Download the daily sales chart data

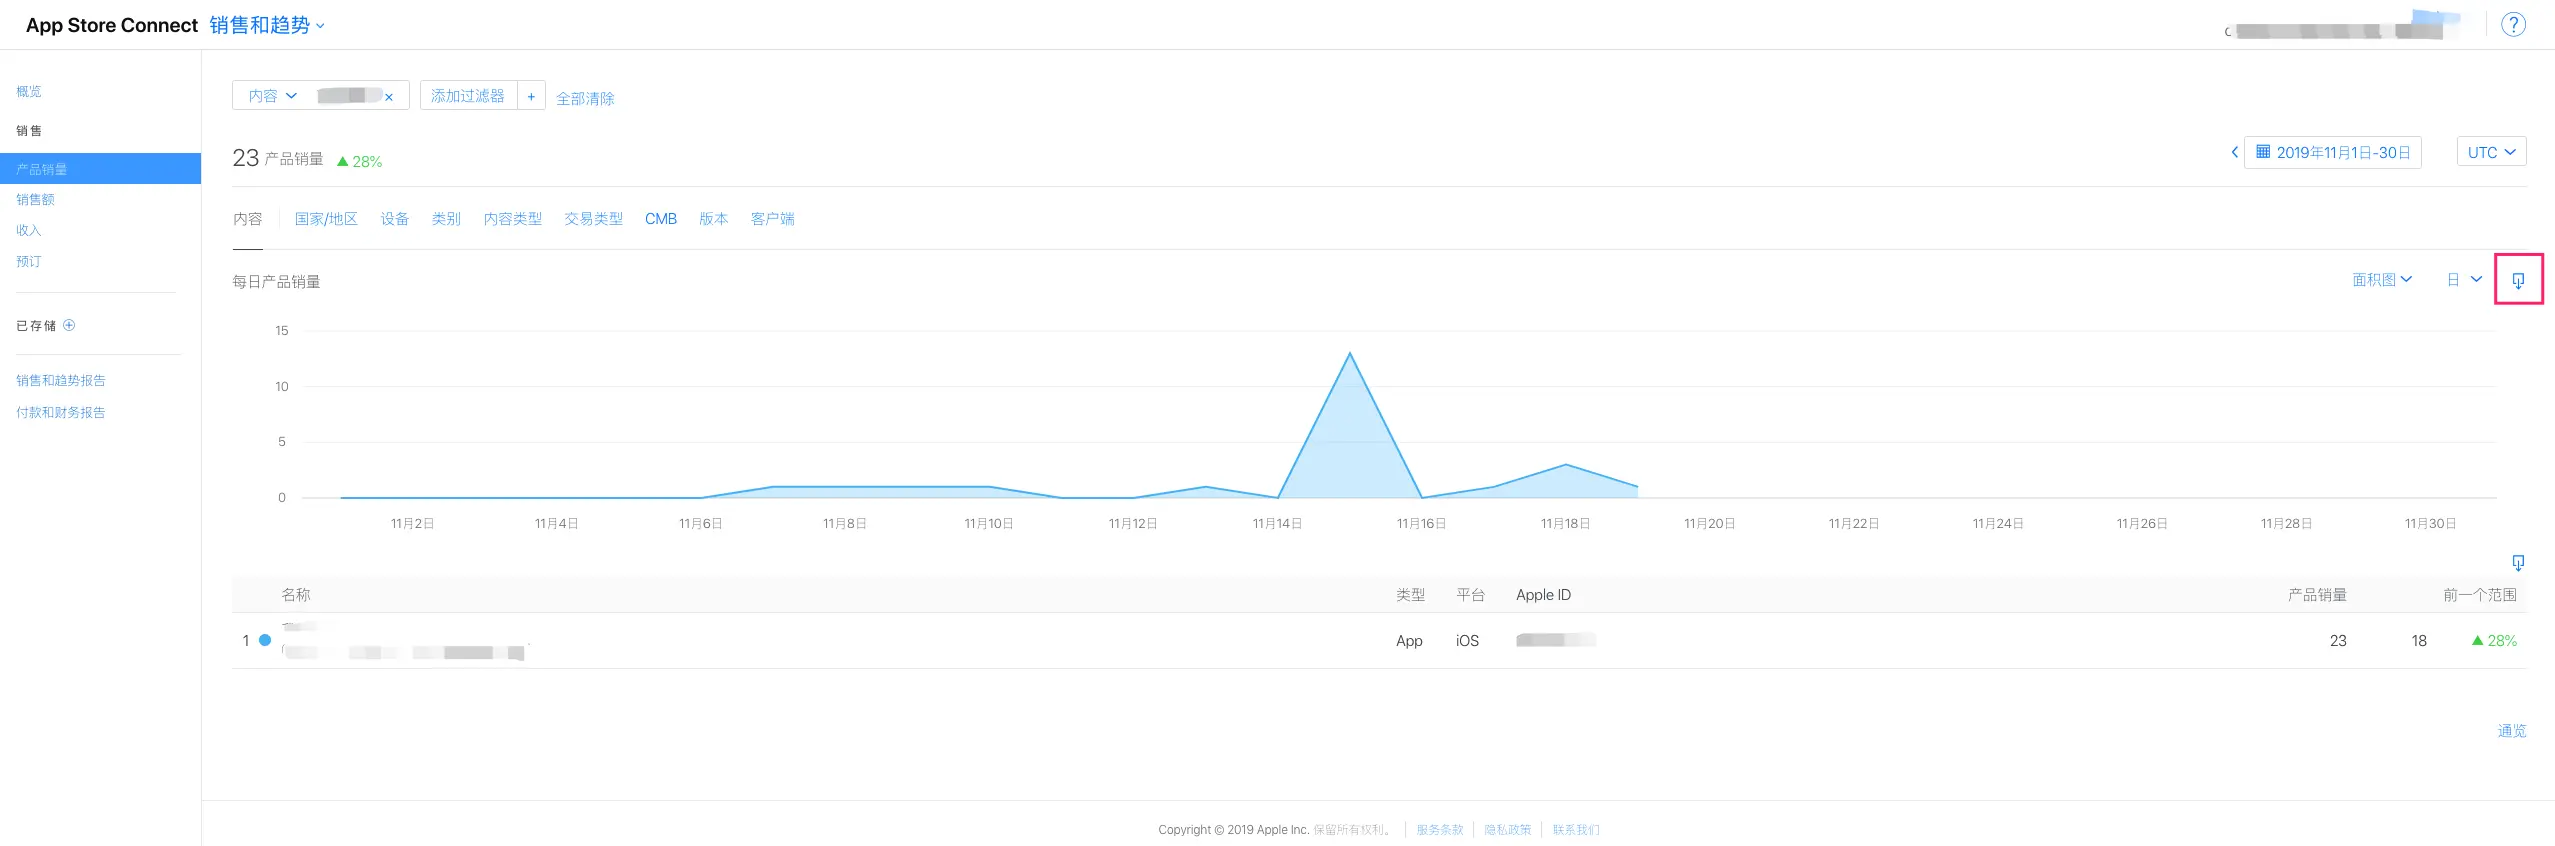[2518, 281]
